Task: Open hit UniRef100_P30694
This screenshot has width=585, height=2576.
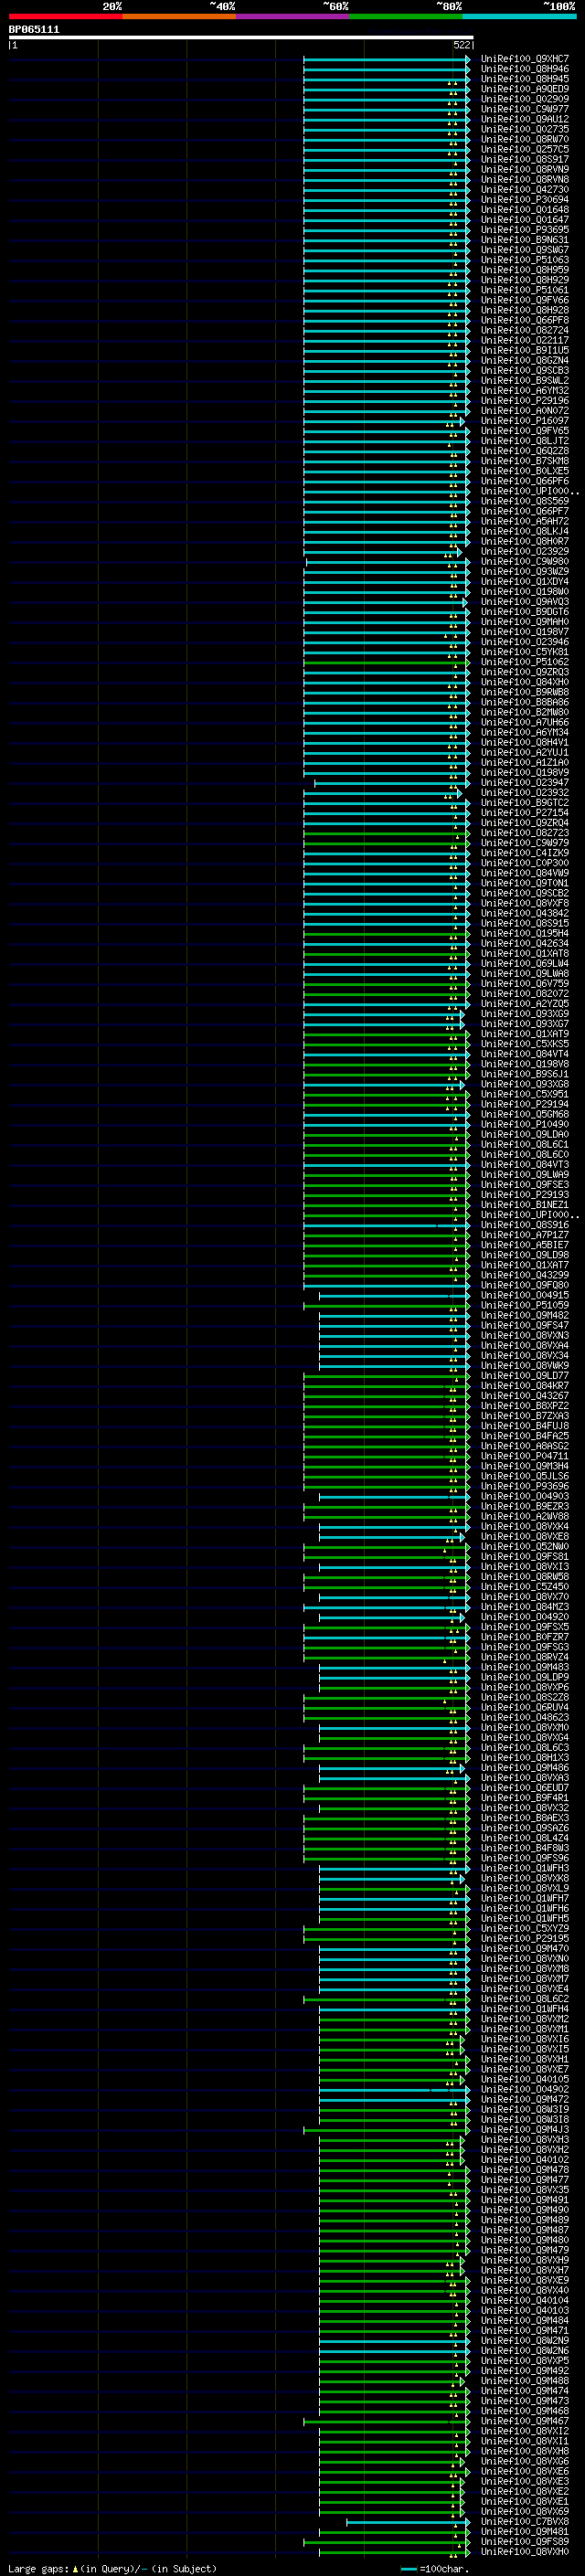Action: coord(524,200)
